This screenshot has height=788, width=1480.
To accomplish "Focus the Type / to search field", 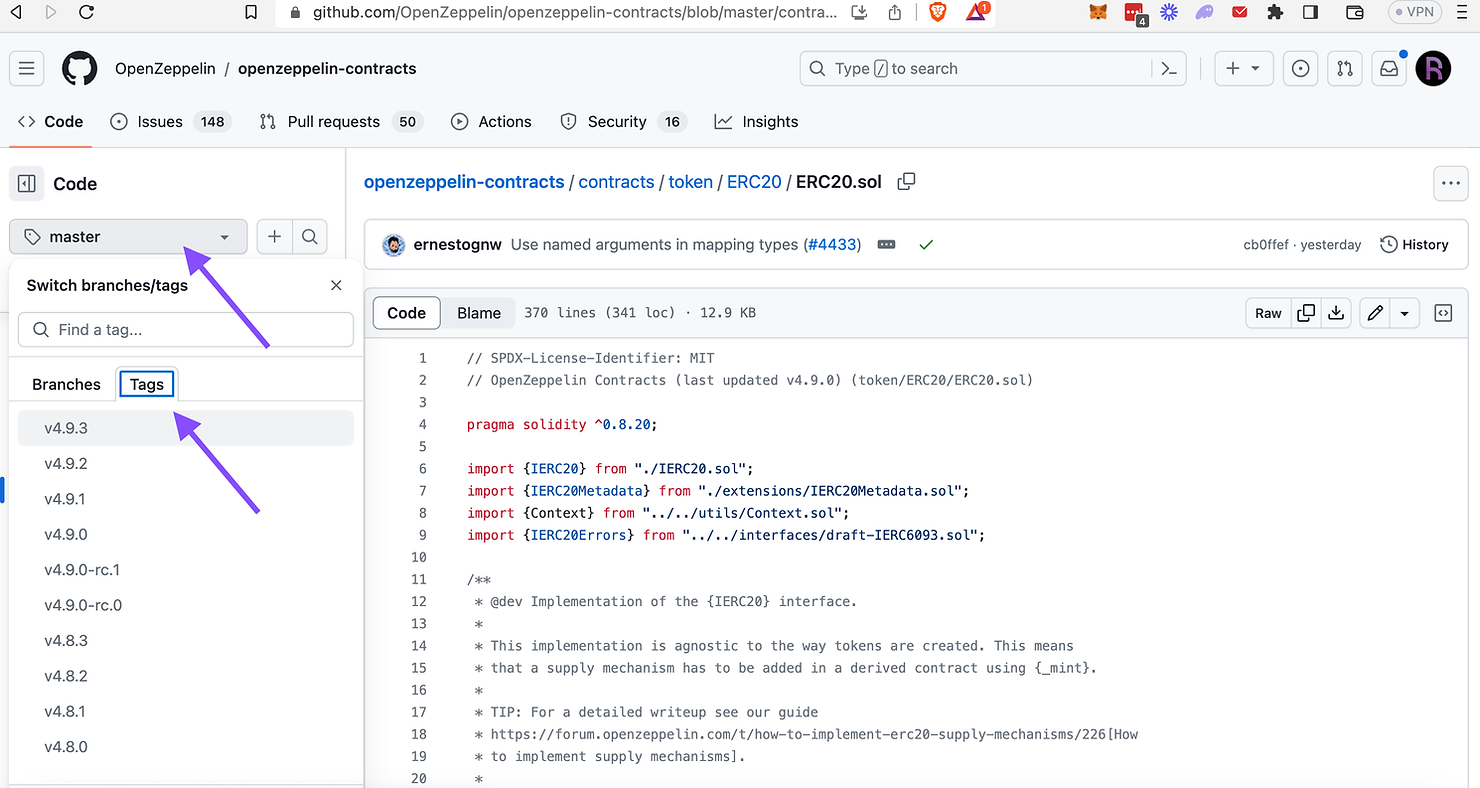I will click(x=993, y=68).
